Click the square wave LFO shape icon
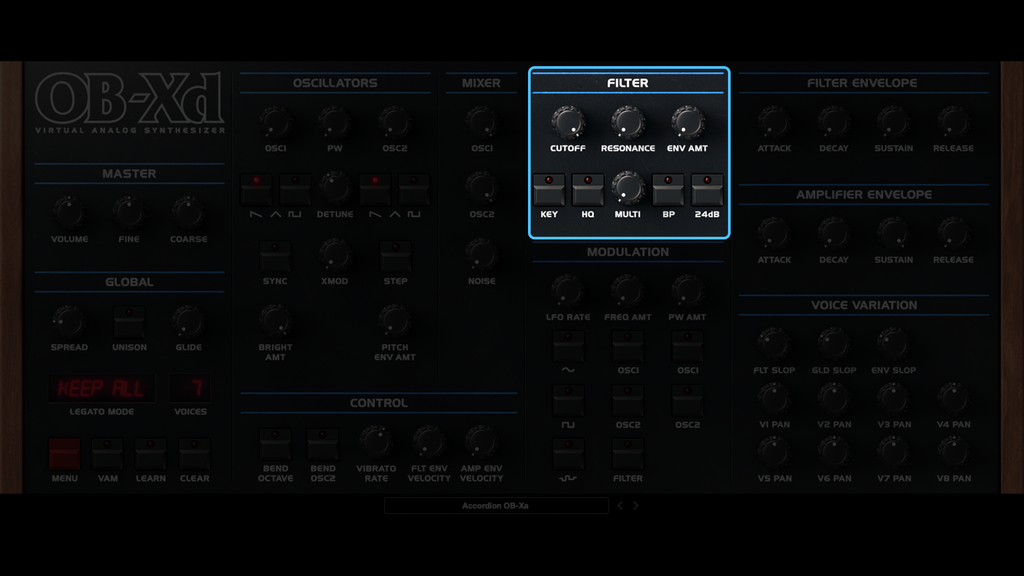Image resolution: width=1024 pixels, height=576 pixels. tap(568, 402)
